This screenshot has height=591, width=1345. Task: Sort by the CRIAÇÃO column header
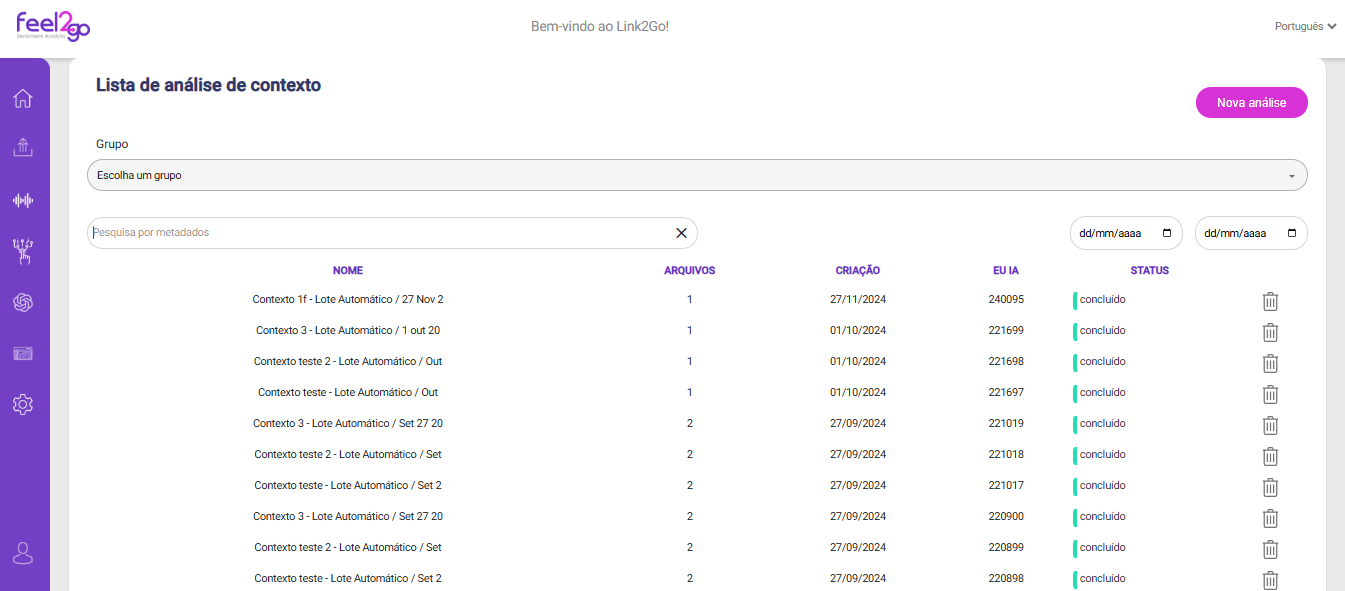(858, 270)
